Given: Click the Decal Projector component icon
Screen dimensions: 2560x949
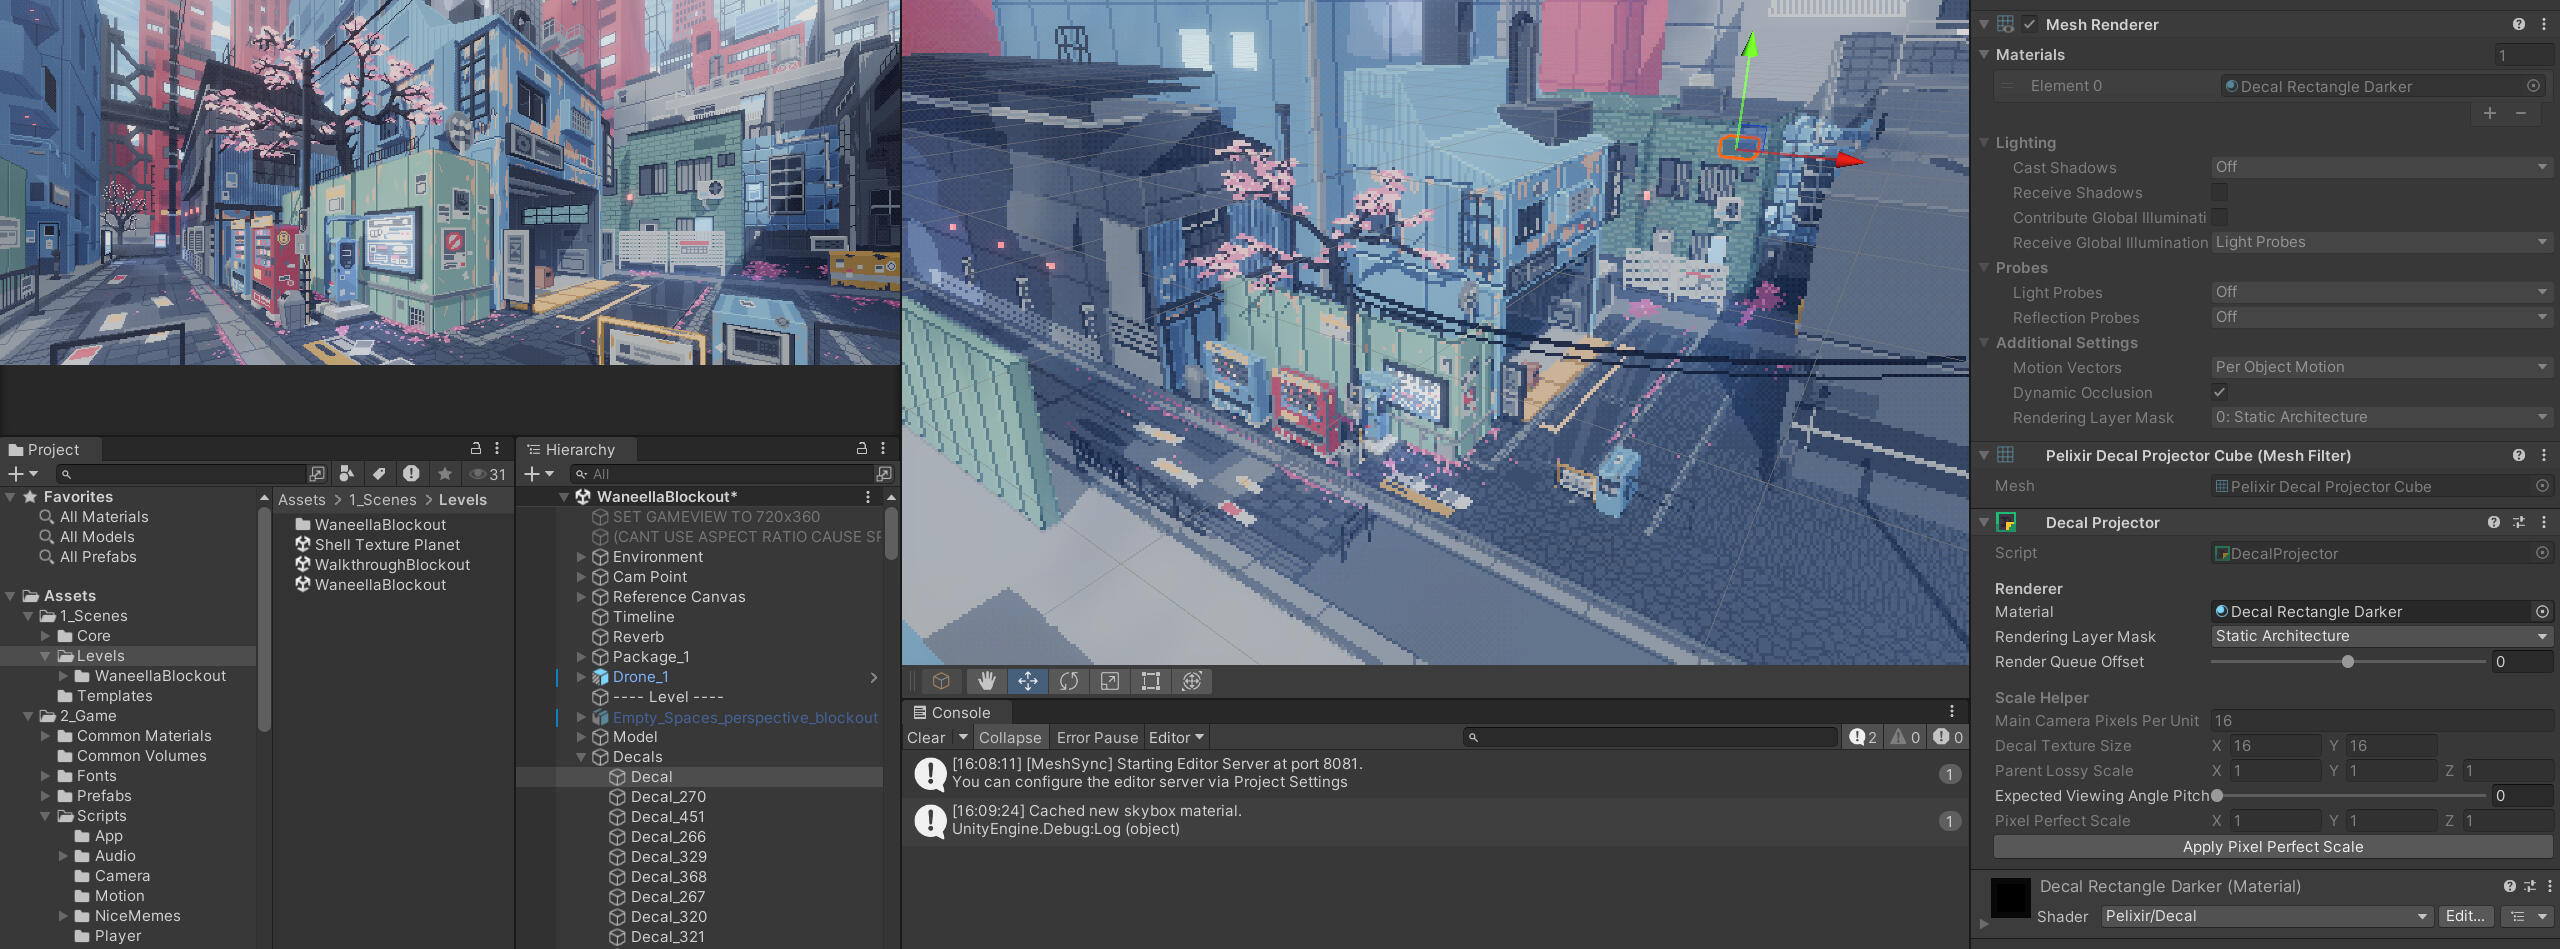Looking at the screenshot, I should [x=2005, y=522].
